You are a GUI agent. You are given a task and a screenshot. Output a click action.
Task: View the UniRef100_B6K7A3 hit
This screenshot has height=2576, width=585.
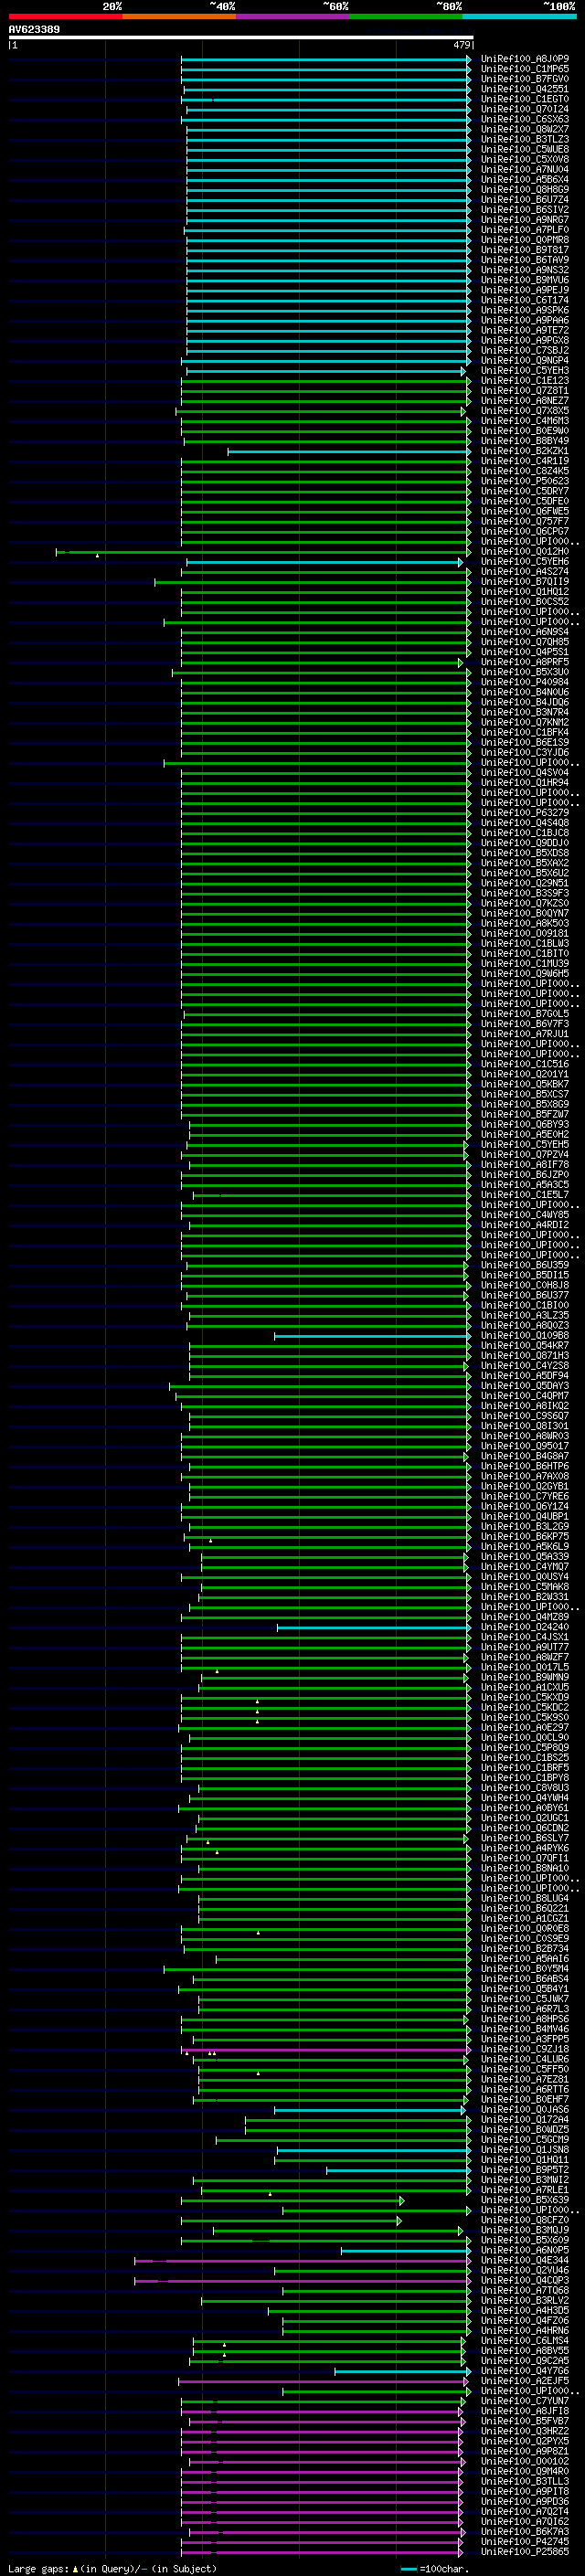point(525,2532)
